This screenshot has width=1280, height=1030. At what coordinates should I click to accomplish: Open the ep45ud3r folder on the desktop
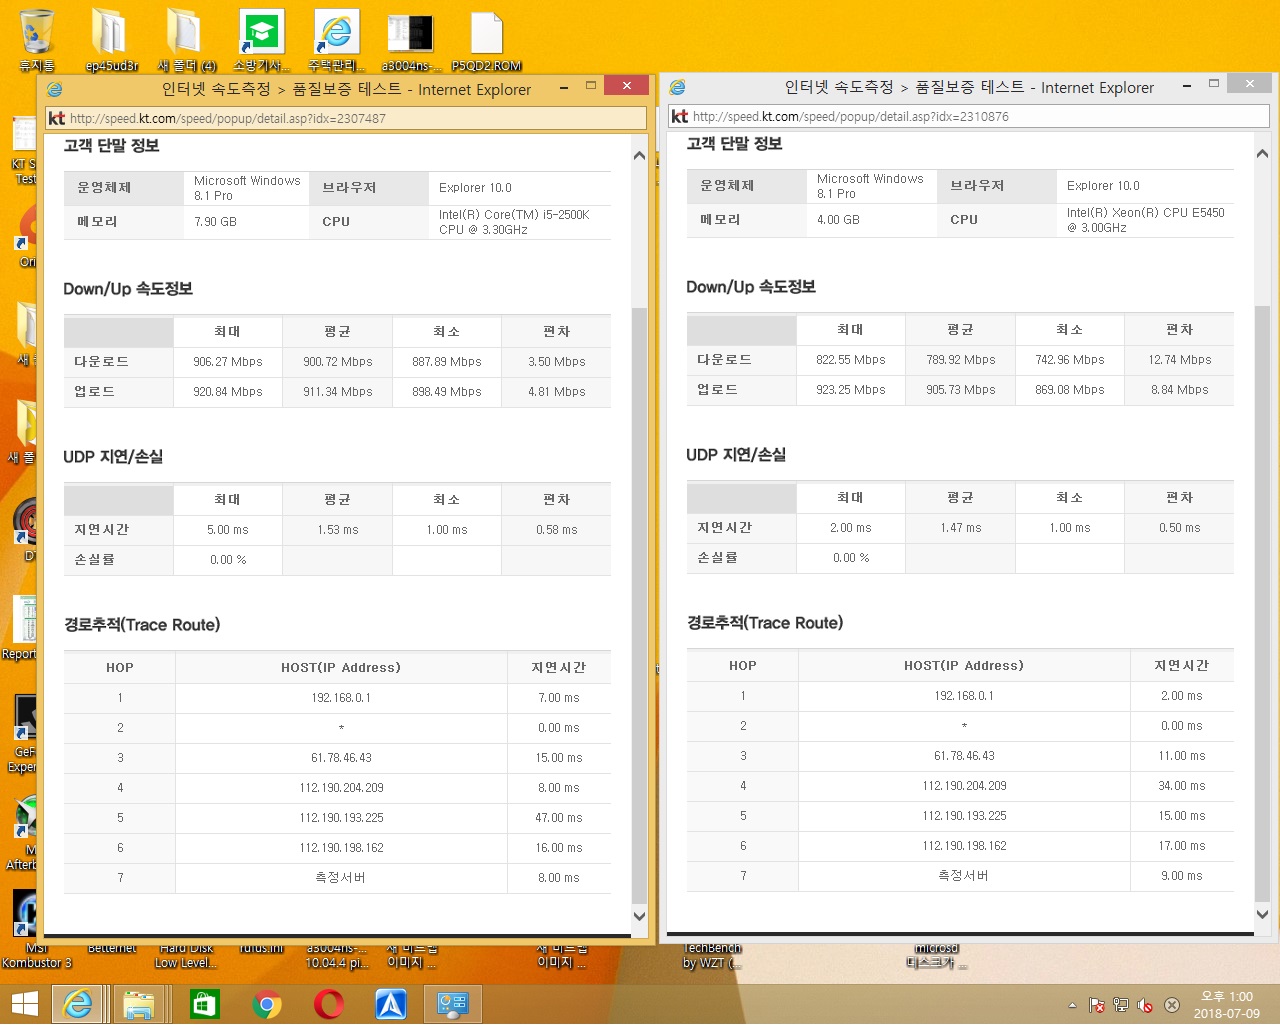(x=111, y=40)
